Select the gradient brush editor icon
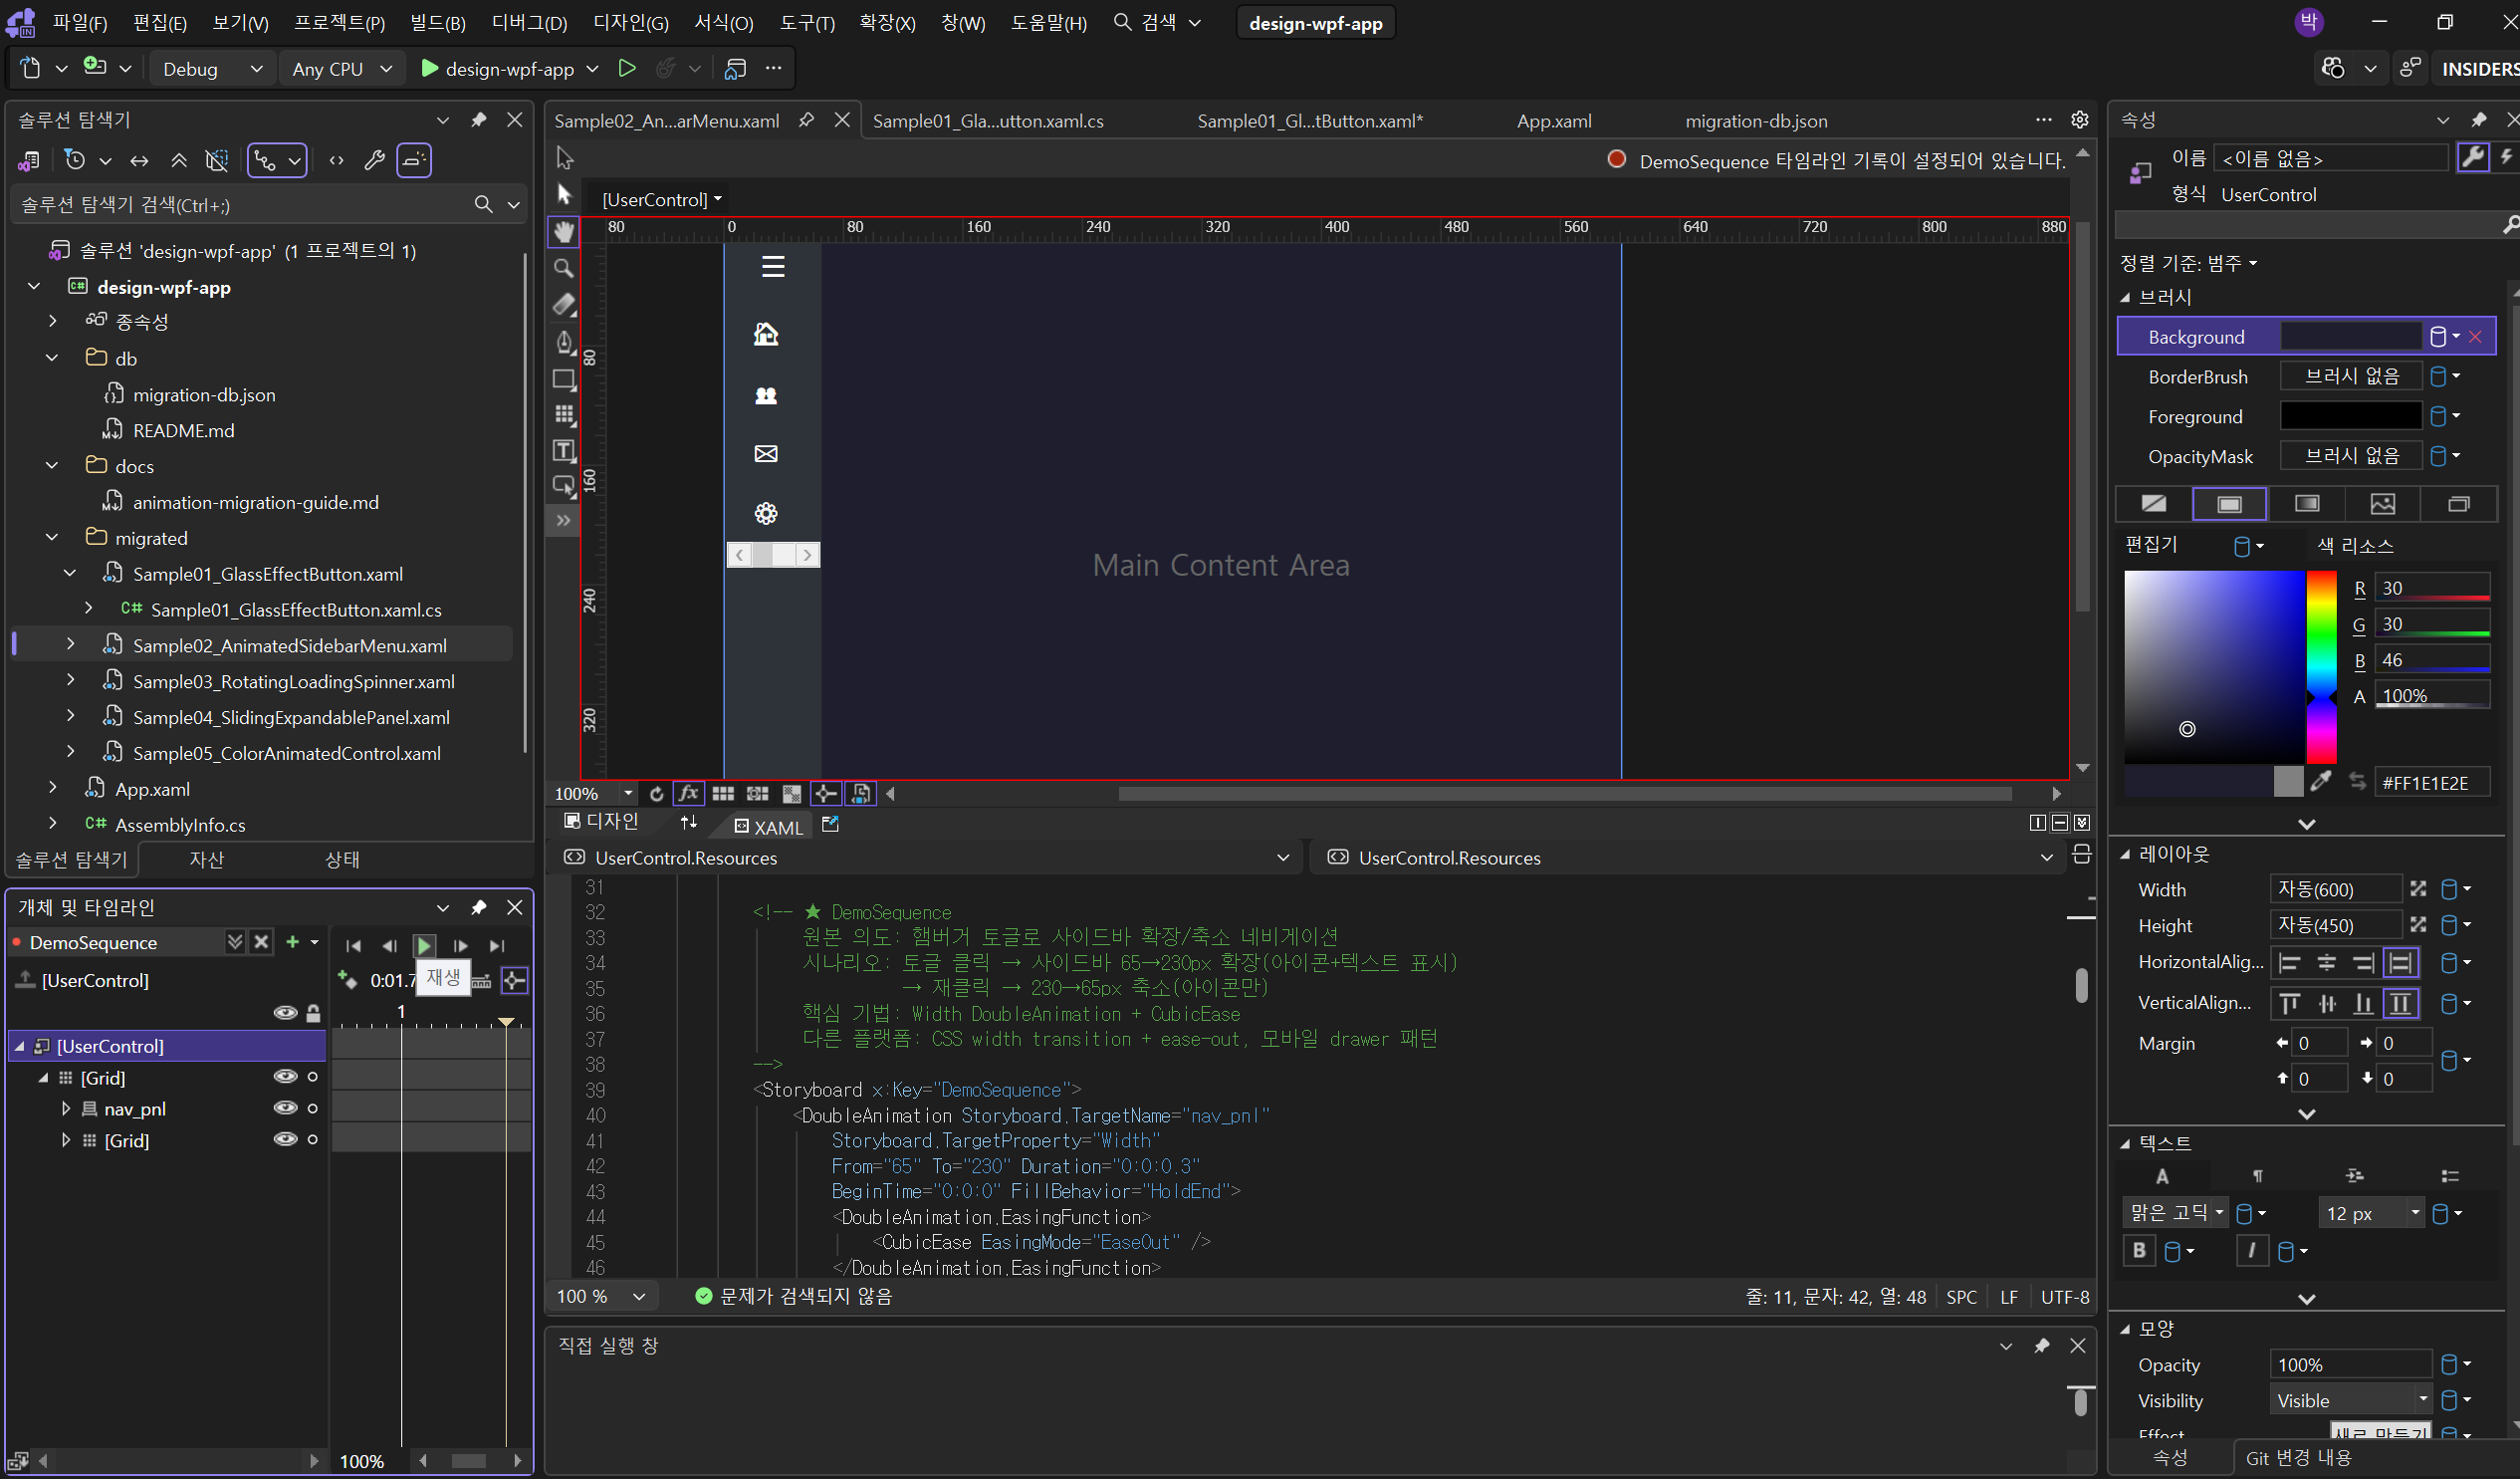2520x1479 pixels. [x=2307, y=504]
